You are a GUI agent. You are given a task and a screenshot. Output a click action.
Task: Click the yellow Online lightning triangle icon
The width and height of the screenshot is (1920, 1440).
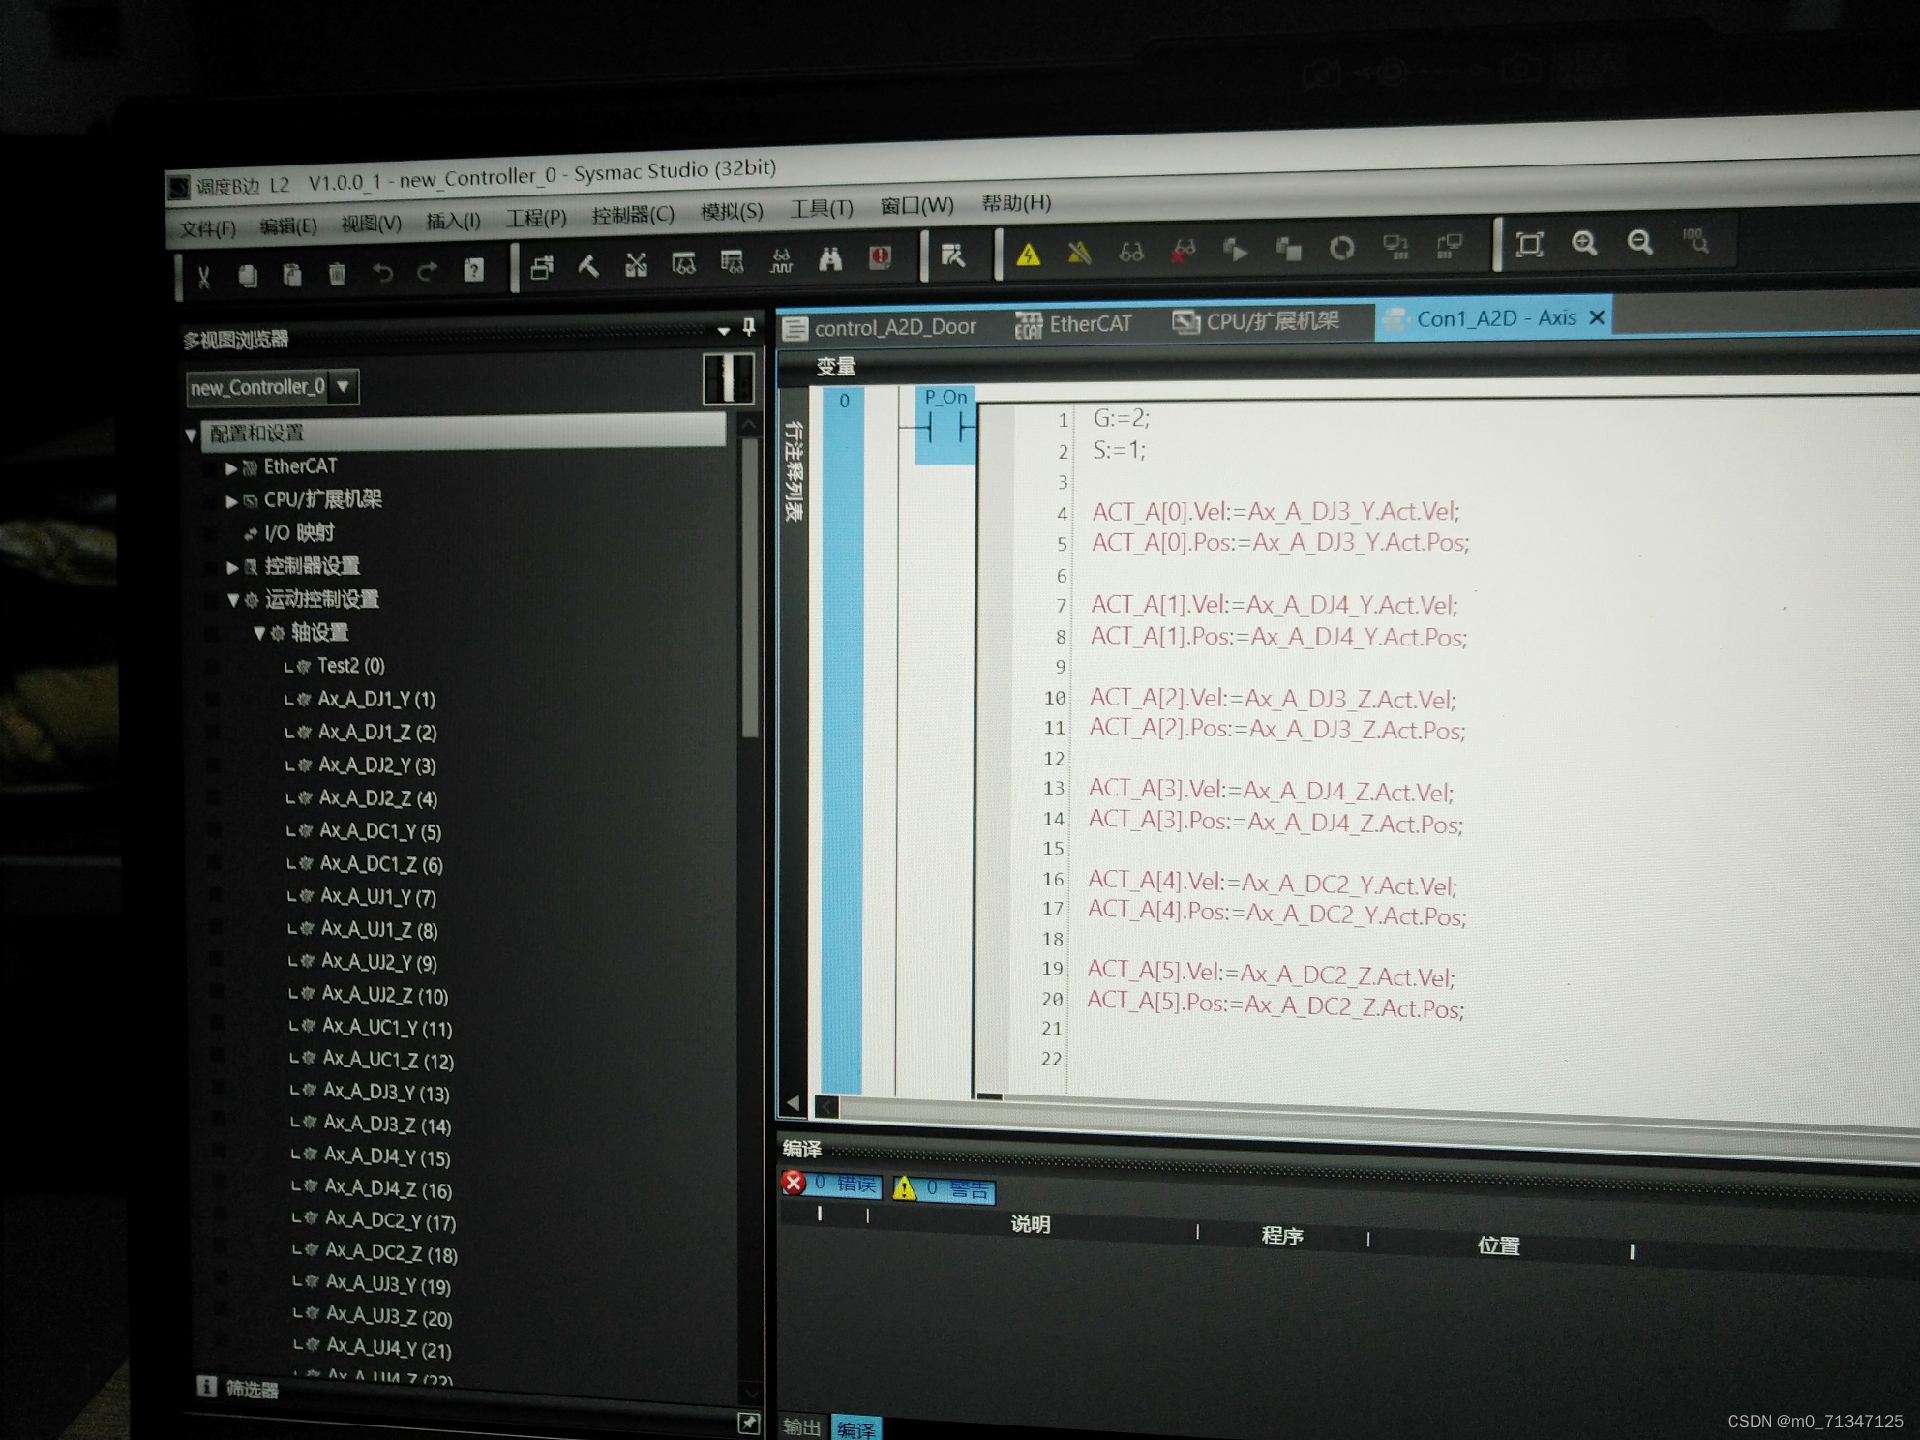coord(1028,254)
